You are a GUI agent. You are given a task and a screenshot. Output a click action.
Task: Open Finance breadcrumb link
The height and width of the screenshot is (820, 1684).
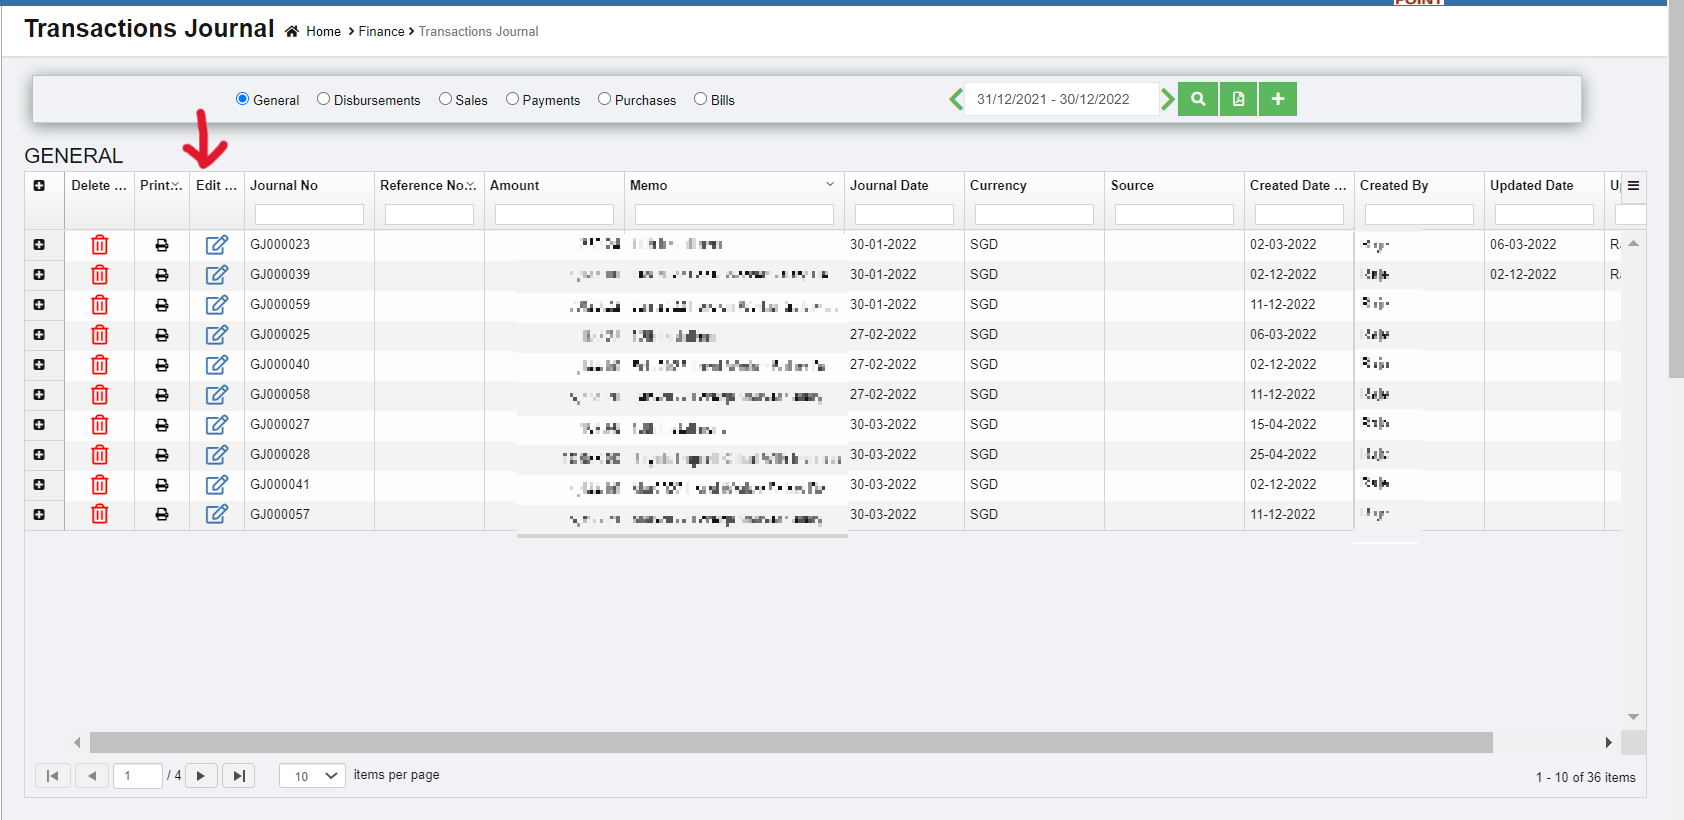381,32
